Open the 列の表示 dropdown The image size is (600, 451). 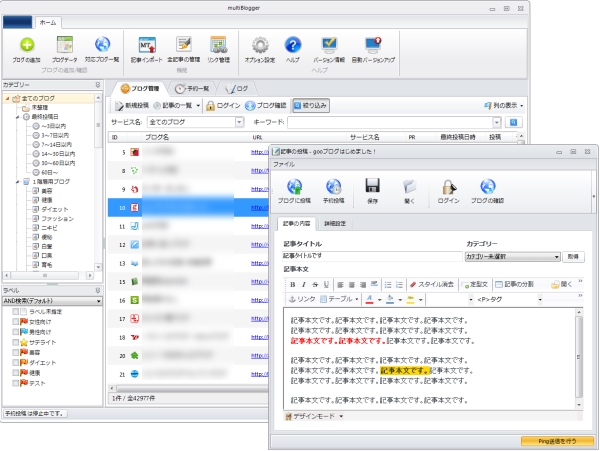click(x=504, y=106)
